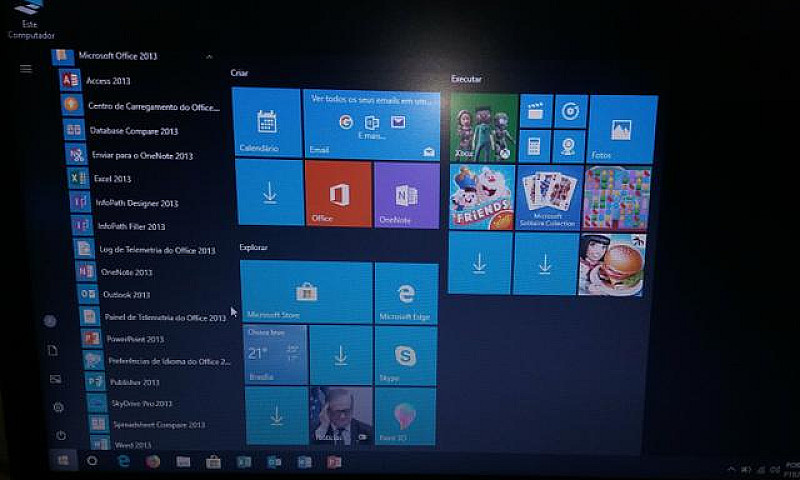Expand the Start menu hamburger

click(x=26, y=69)
